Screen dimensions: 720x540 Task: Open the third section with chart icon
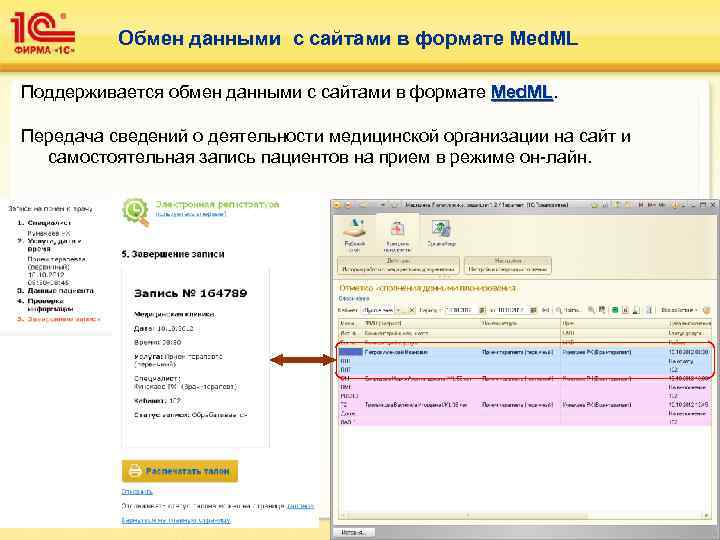[441, 233]
